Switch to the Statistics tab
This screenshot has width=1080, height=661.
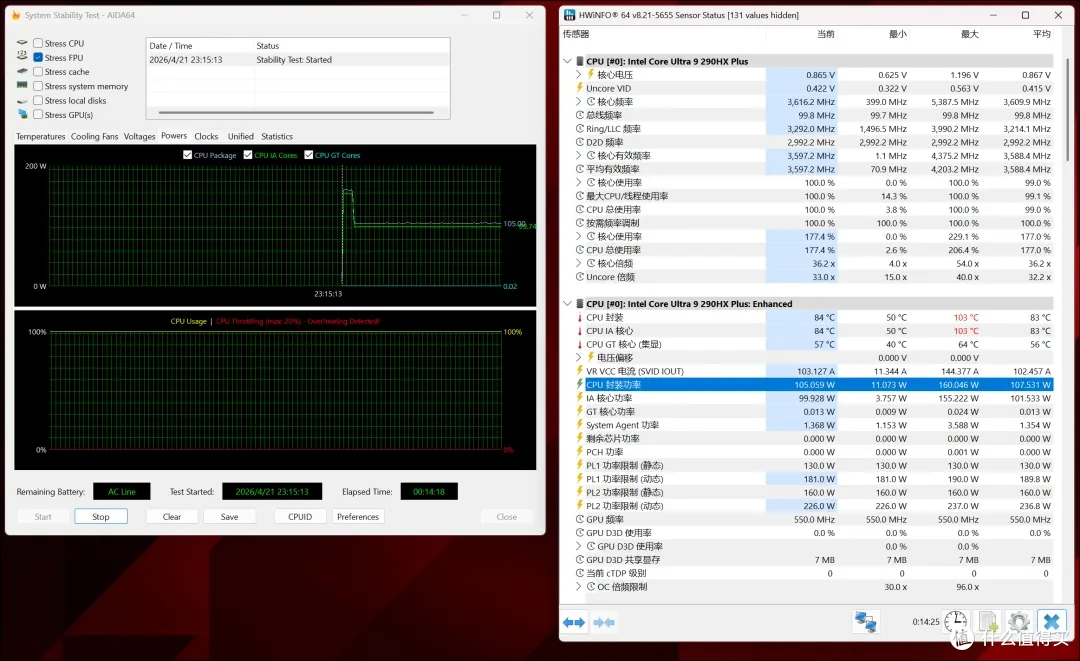point(277,136)
